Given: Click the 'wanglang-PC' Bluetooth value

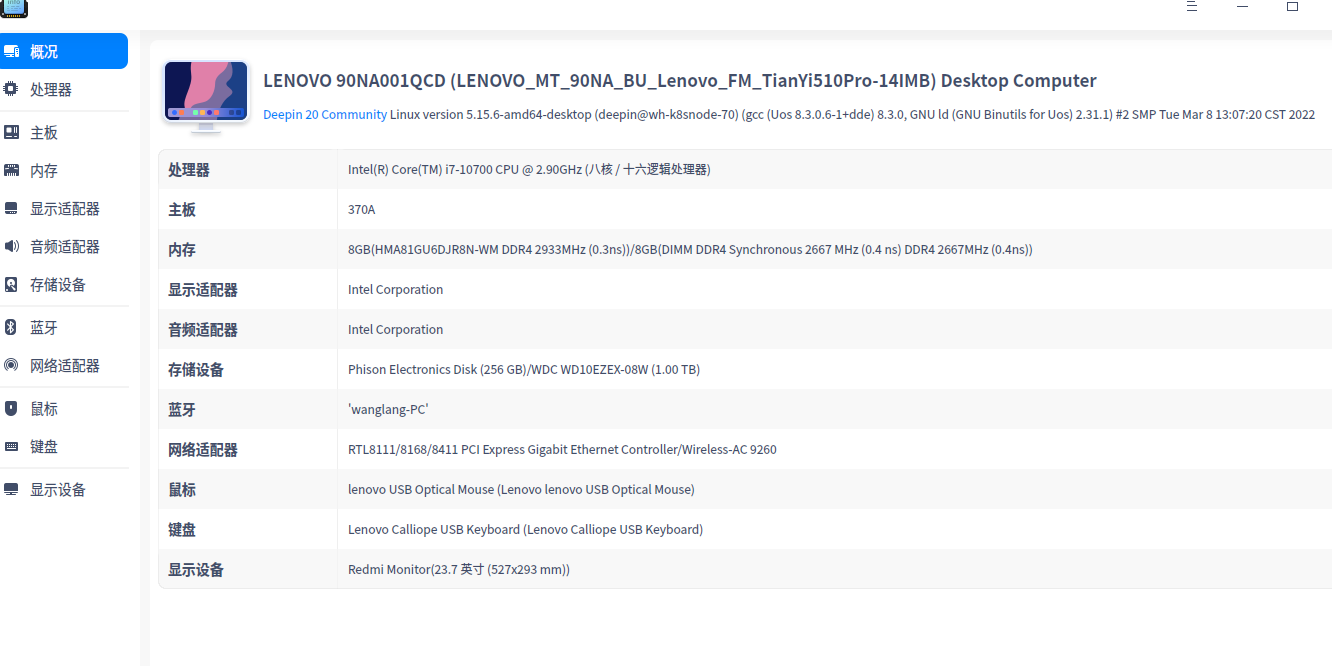Looking at the screenshot, I should coord(388,410).
